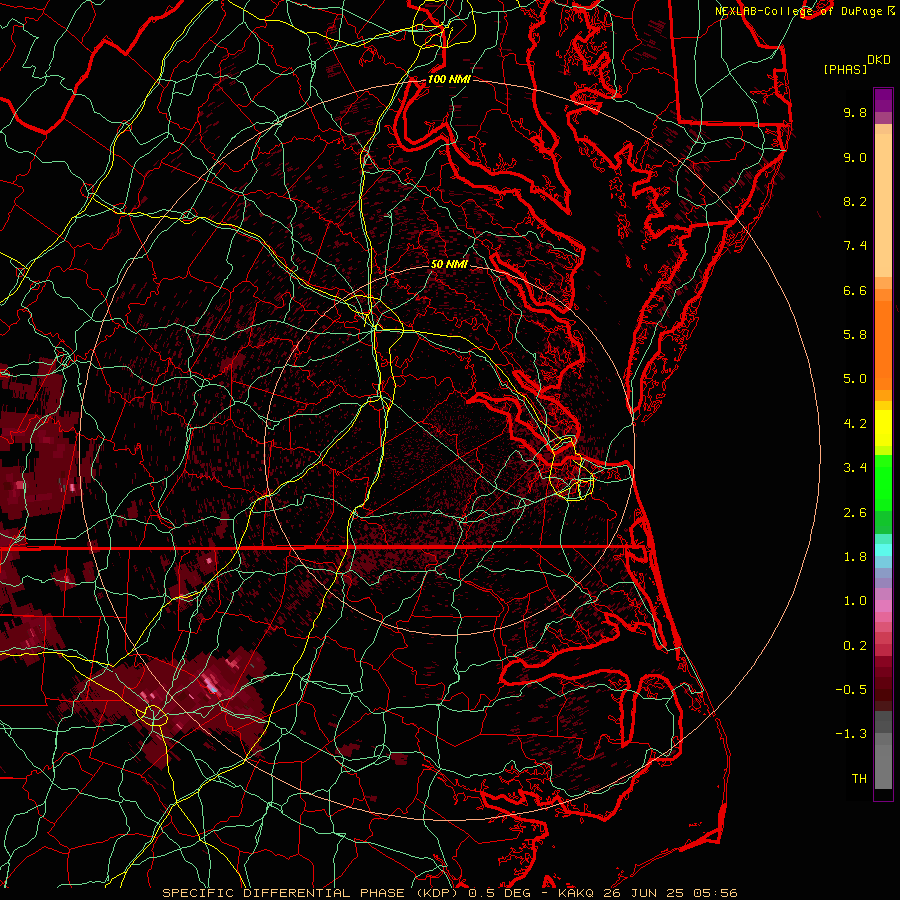Click the 7.4 scale value
Screen dimensions: 900x900
point(855,246)
